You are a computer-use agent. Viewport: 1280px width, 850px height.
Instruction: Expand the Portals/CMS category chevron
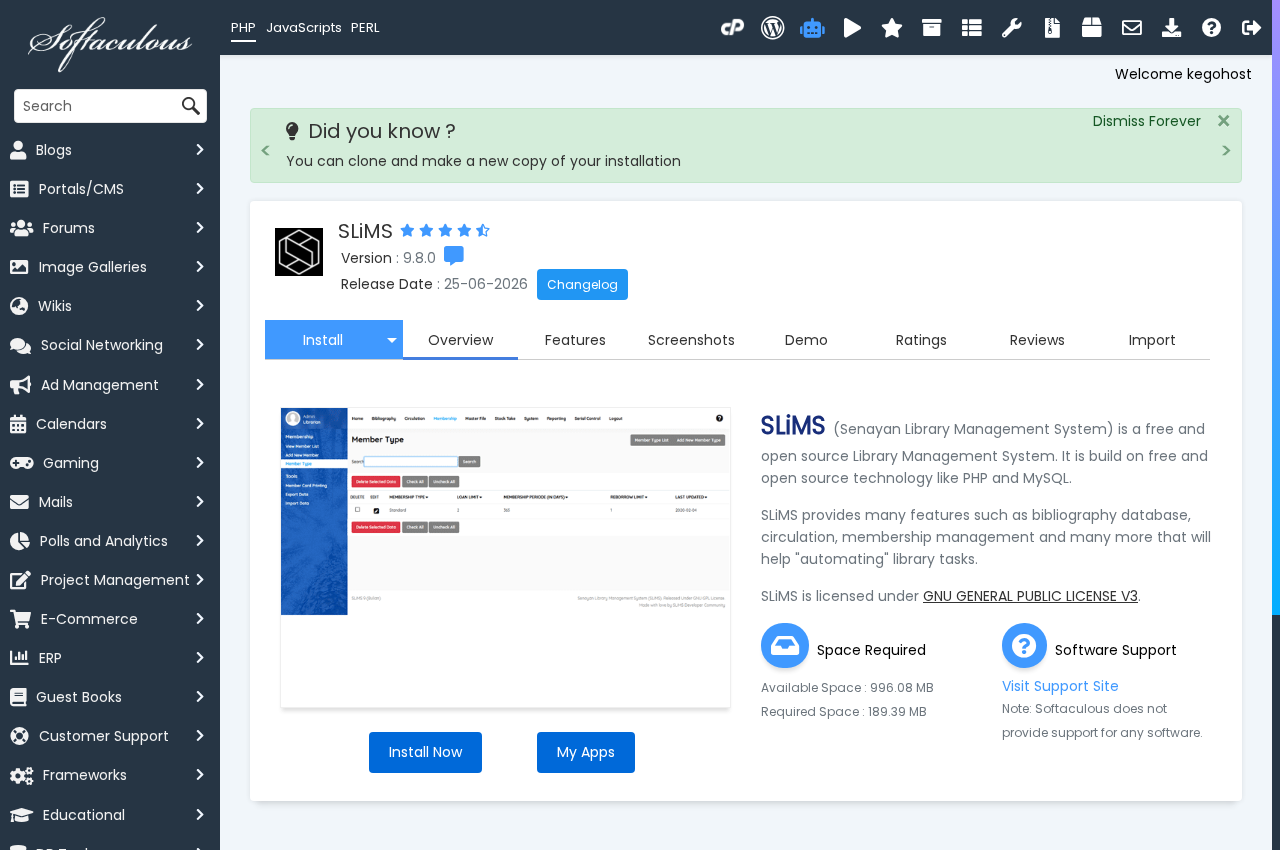click(x=200, y=189)
